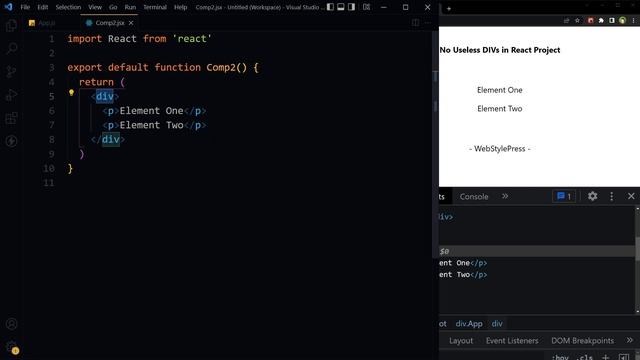Open the Terminal menu
The width and height of the screenshot is (640, 360).
[155, 7]
